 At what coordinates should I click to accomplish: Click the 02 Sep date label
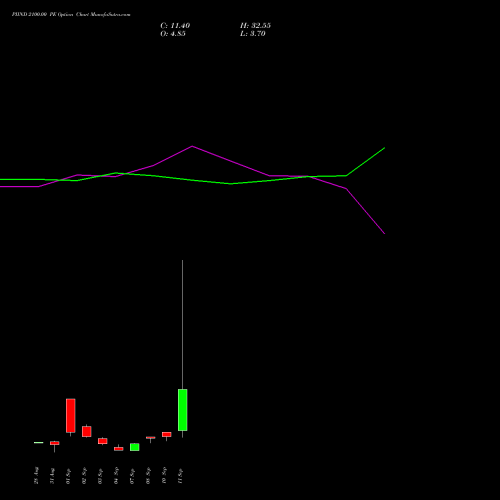(x=84, y=476)
